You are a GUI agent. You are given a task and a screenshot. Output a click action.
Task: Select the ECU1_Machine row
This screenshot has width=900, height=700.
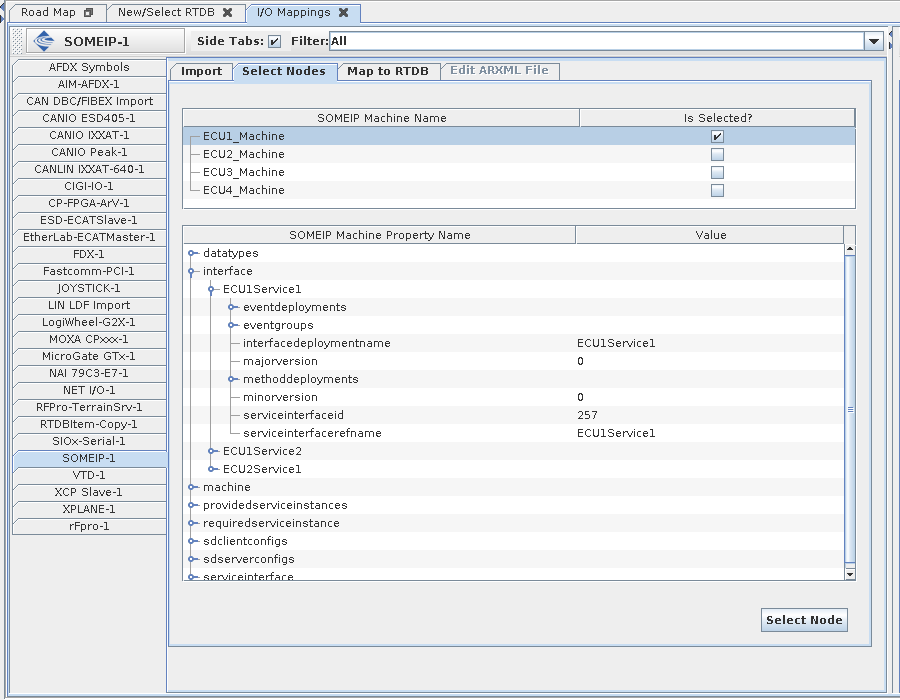519,137
